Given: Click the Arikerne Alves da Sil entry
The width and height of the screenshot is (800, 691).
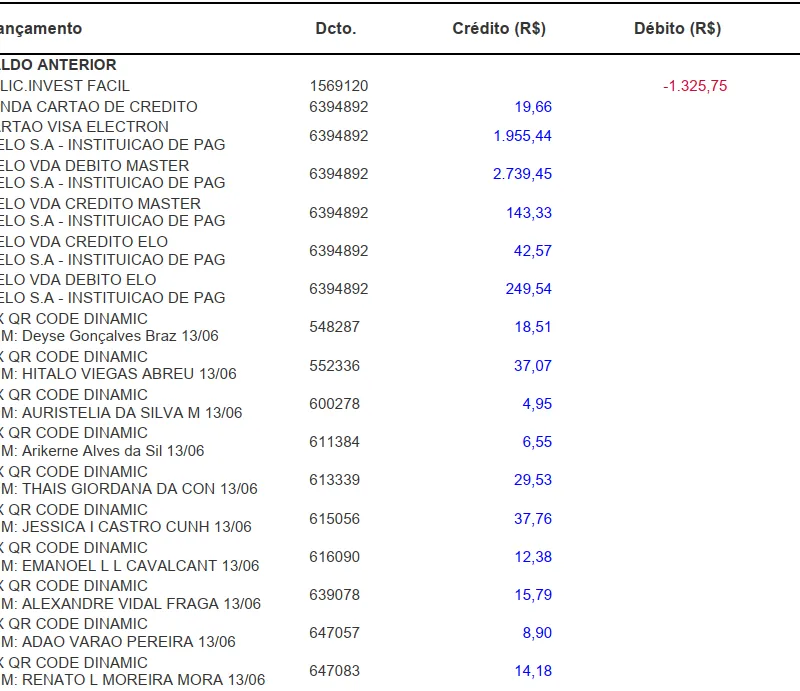Looking at the screenshot, I should pos(103,450).
